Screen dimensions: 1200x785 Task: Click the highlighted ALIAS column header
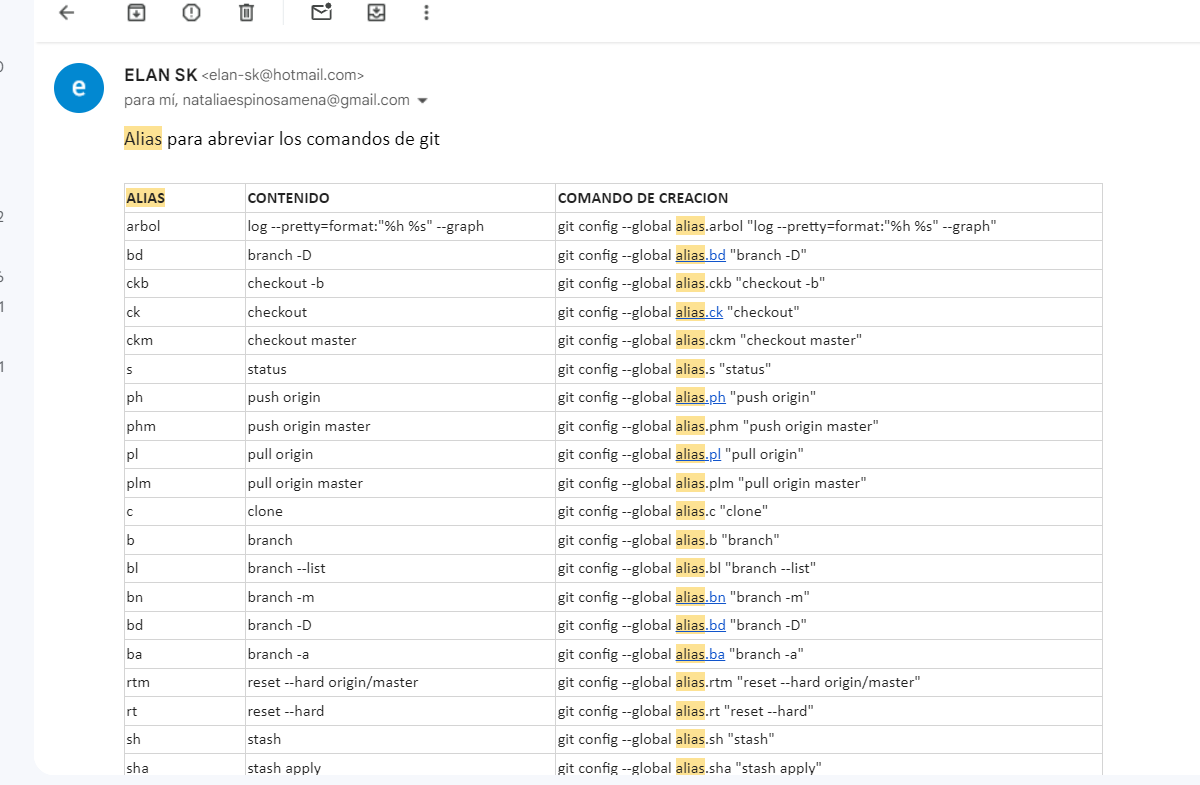click(146, 198)
